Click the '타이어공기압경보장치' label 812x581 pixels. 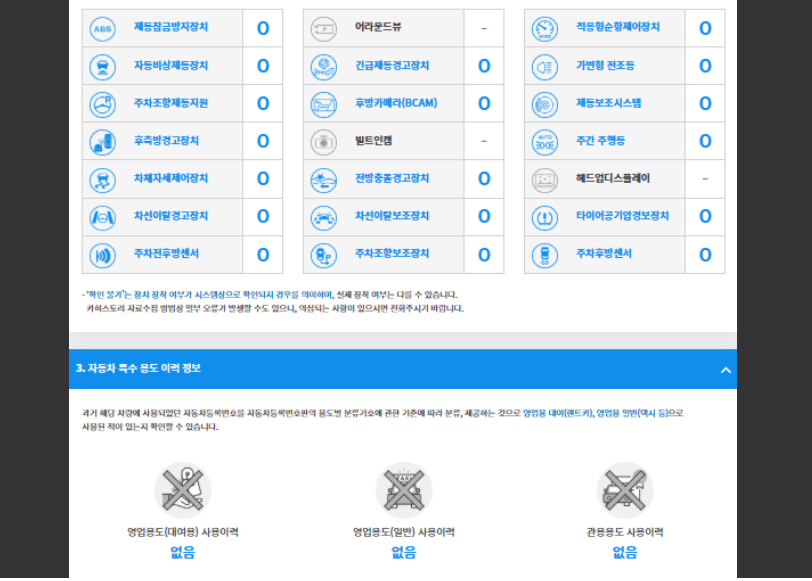click(x=622, y=216)
